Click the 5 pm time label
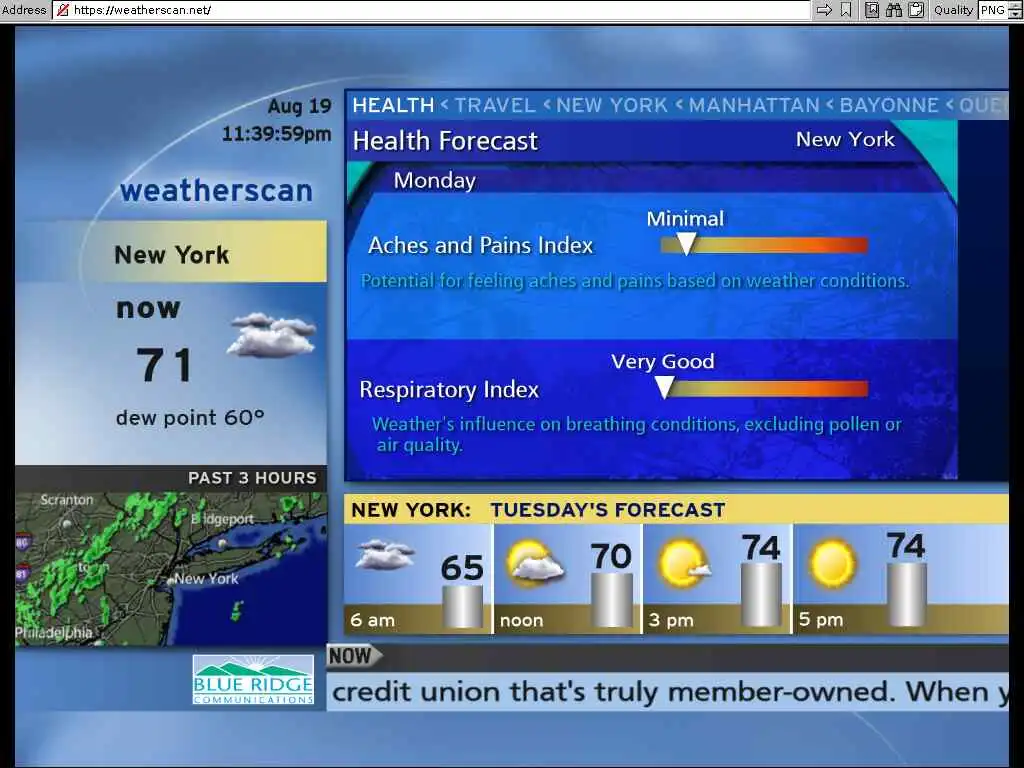The width and height of the screenshot is (1024, 768). click(x=821, y=620)
